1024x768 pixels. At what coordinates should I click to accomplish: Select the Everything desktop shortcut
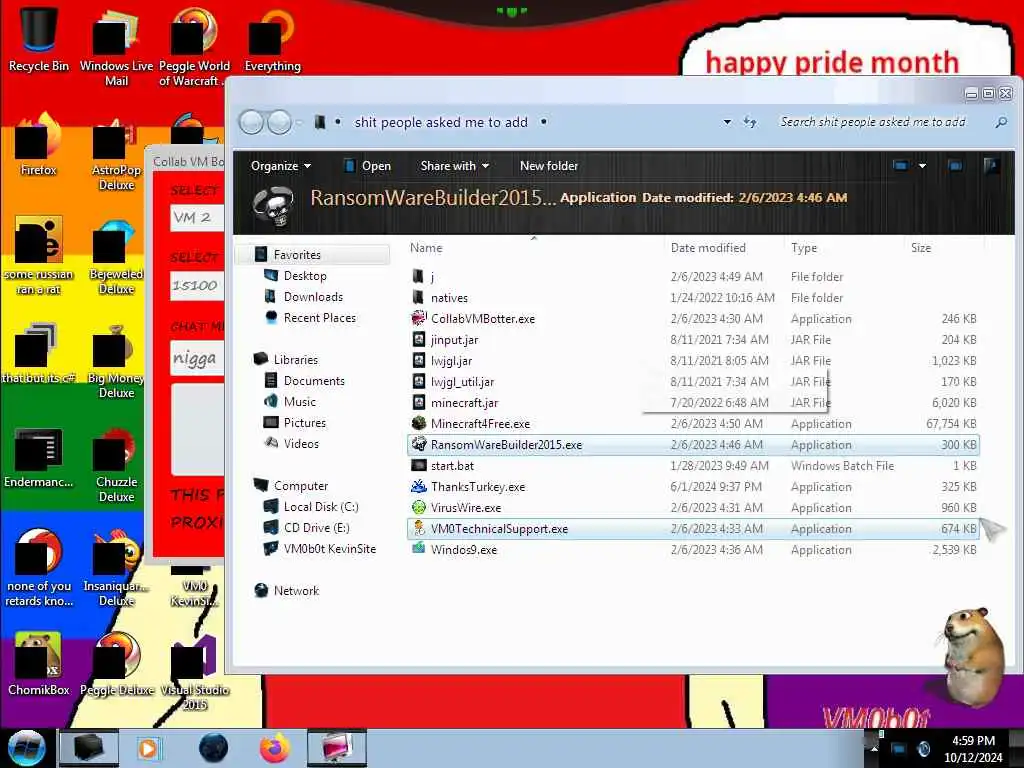coord(272,39)
